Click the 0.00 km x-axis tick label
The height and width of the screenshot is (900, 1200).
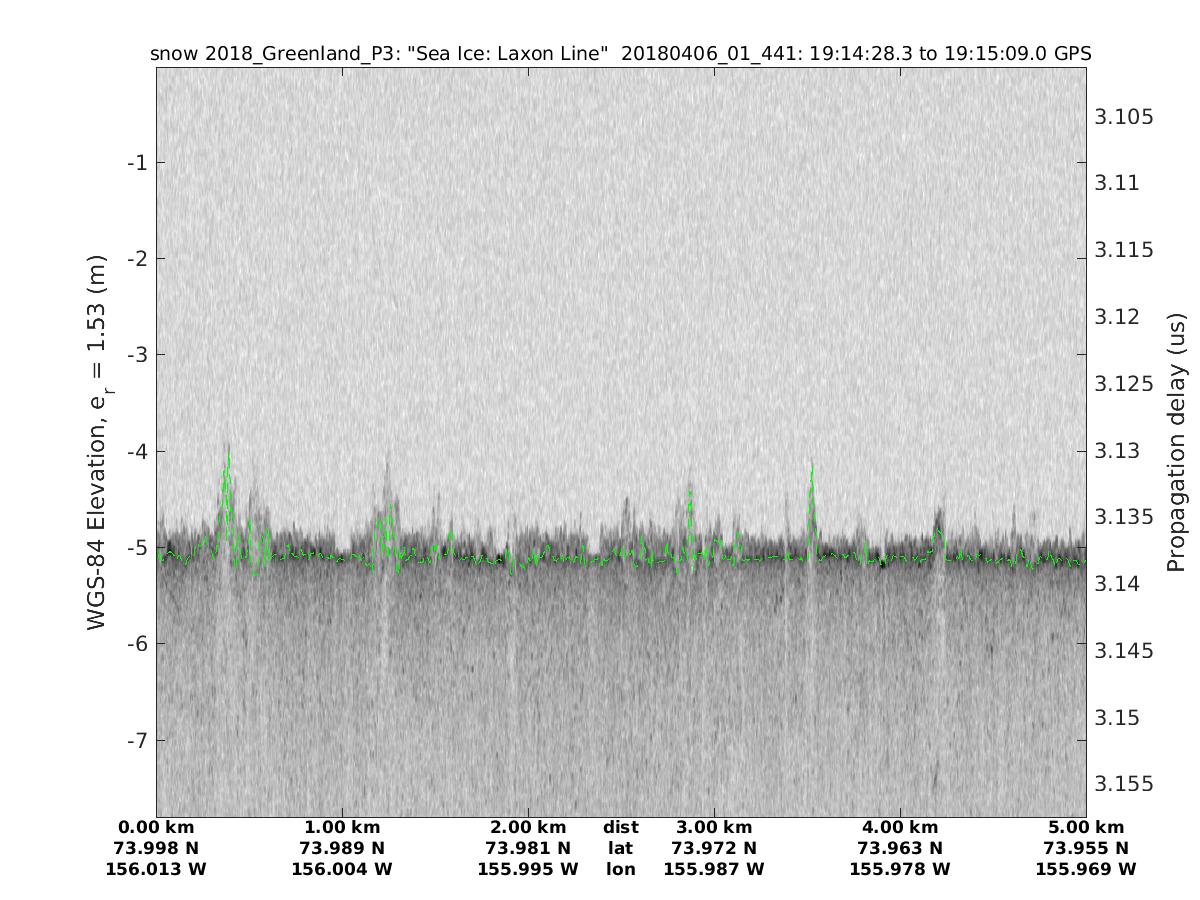(x=156, y=828)
